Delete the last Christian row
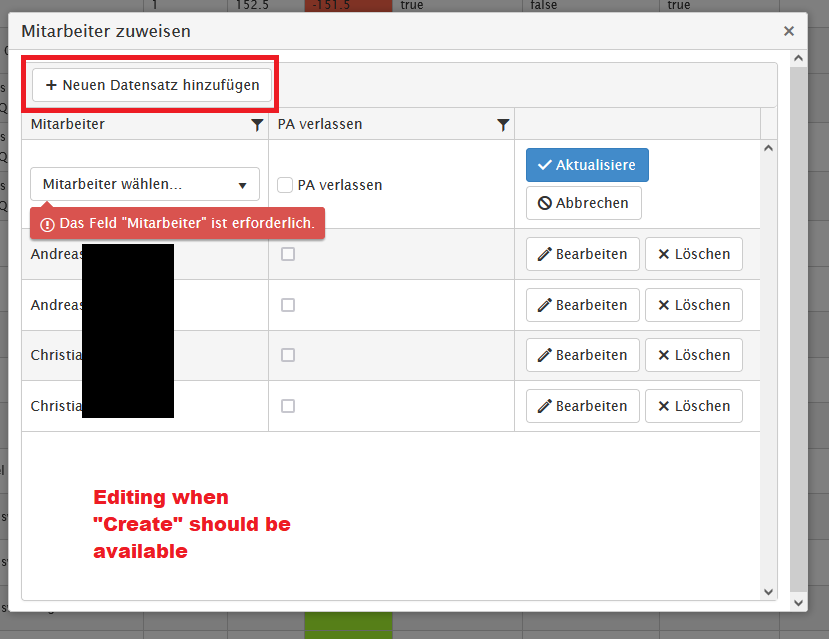 coord(693,406)
